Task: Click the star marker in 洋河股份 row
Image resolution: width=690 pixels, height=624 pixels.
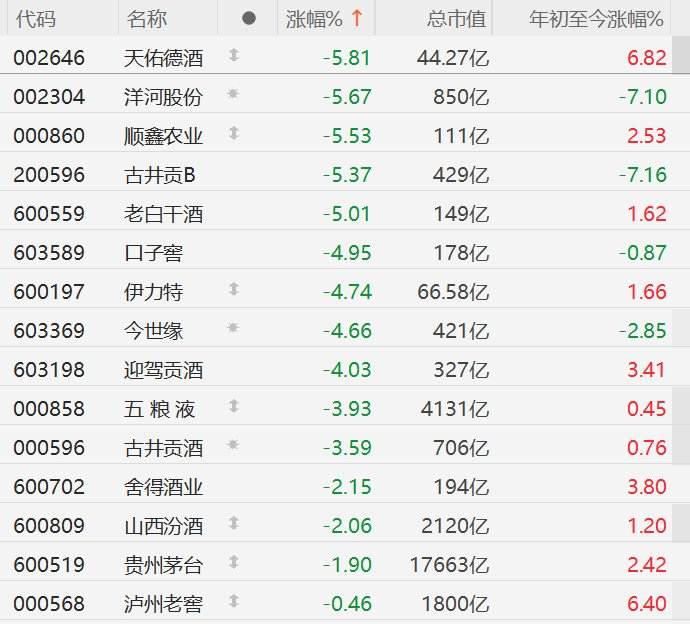Action: (x=233, y=94)
